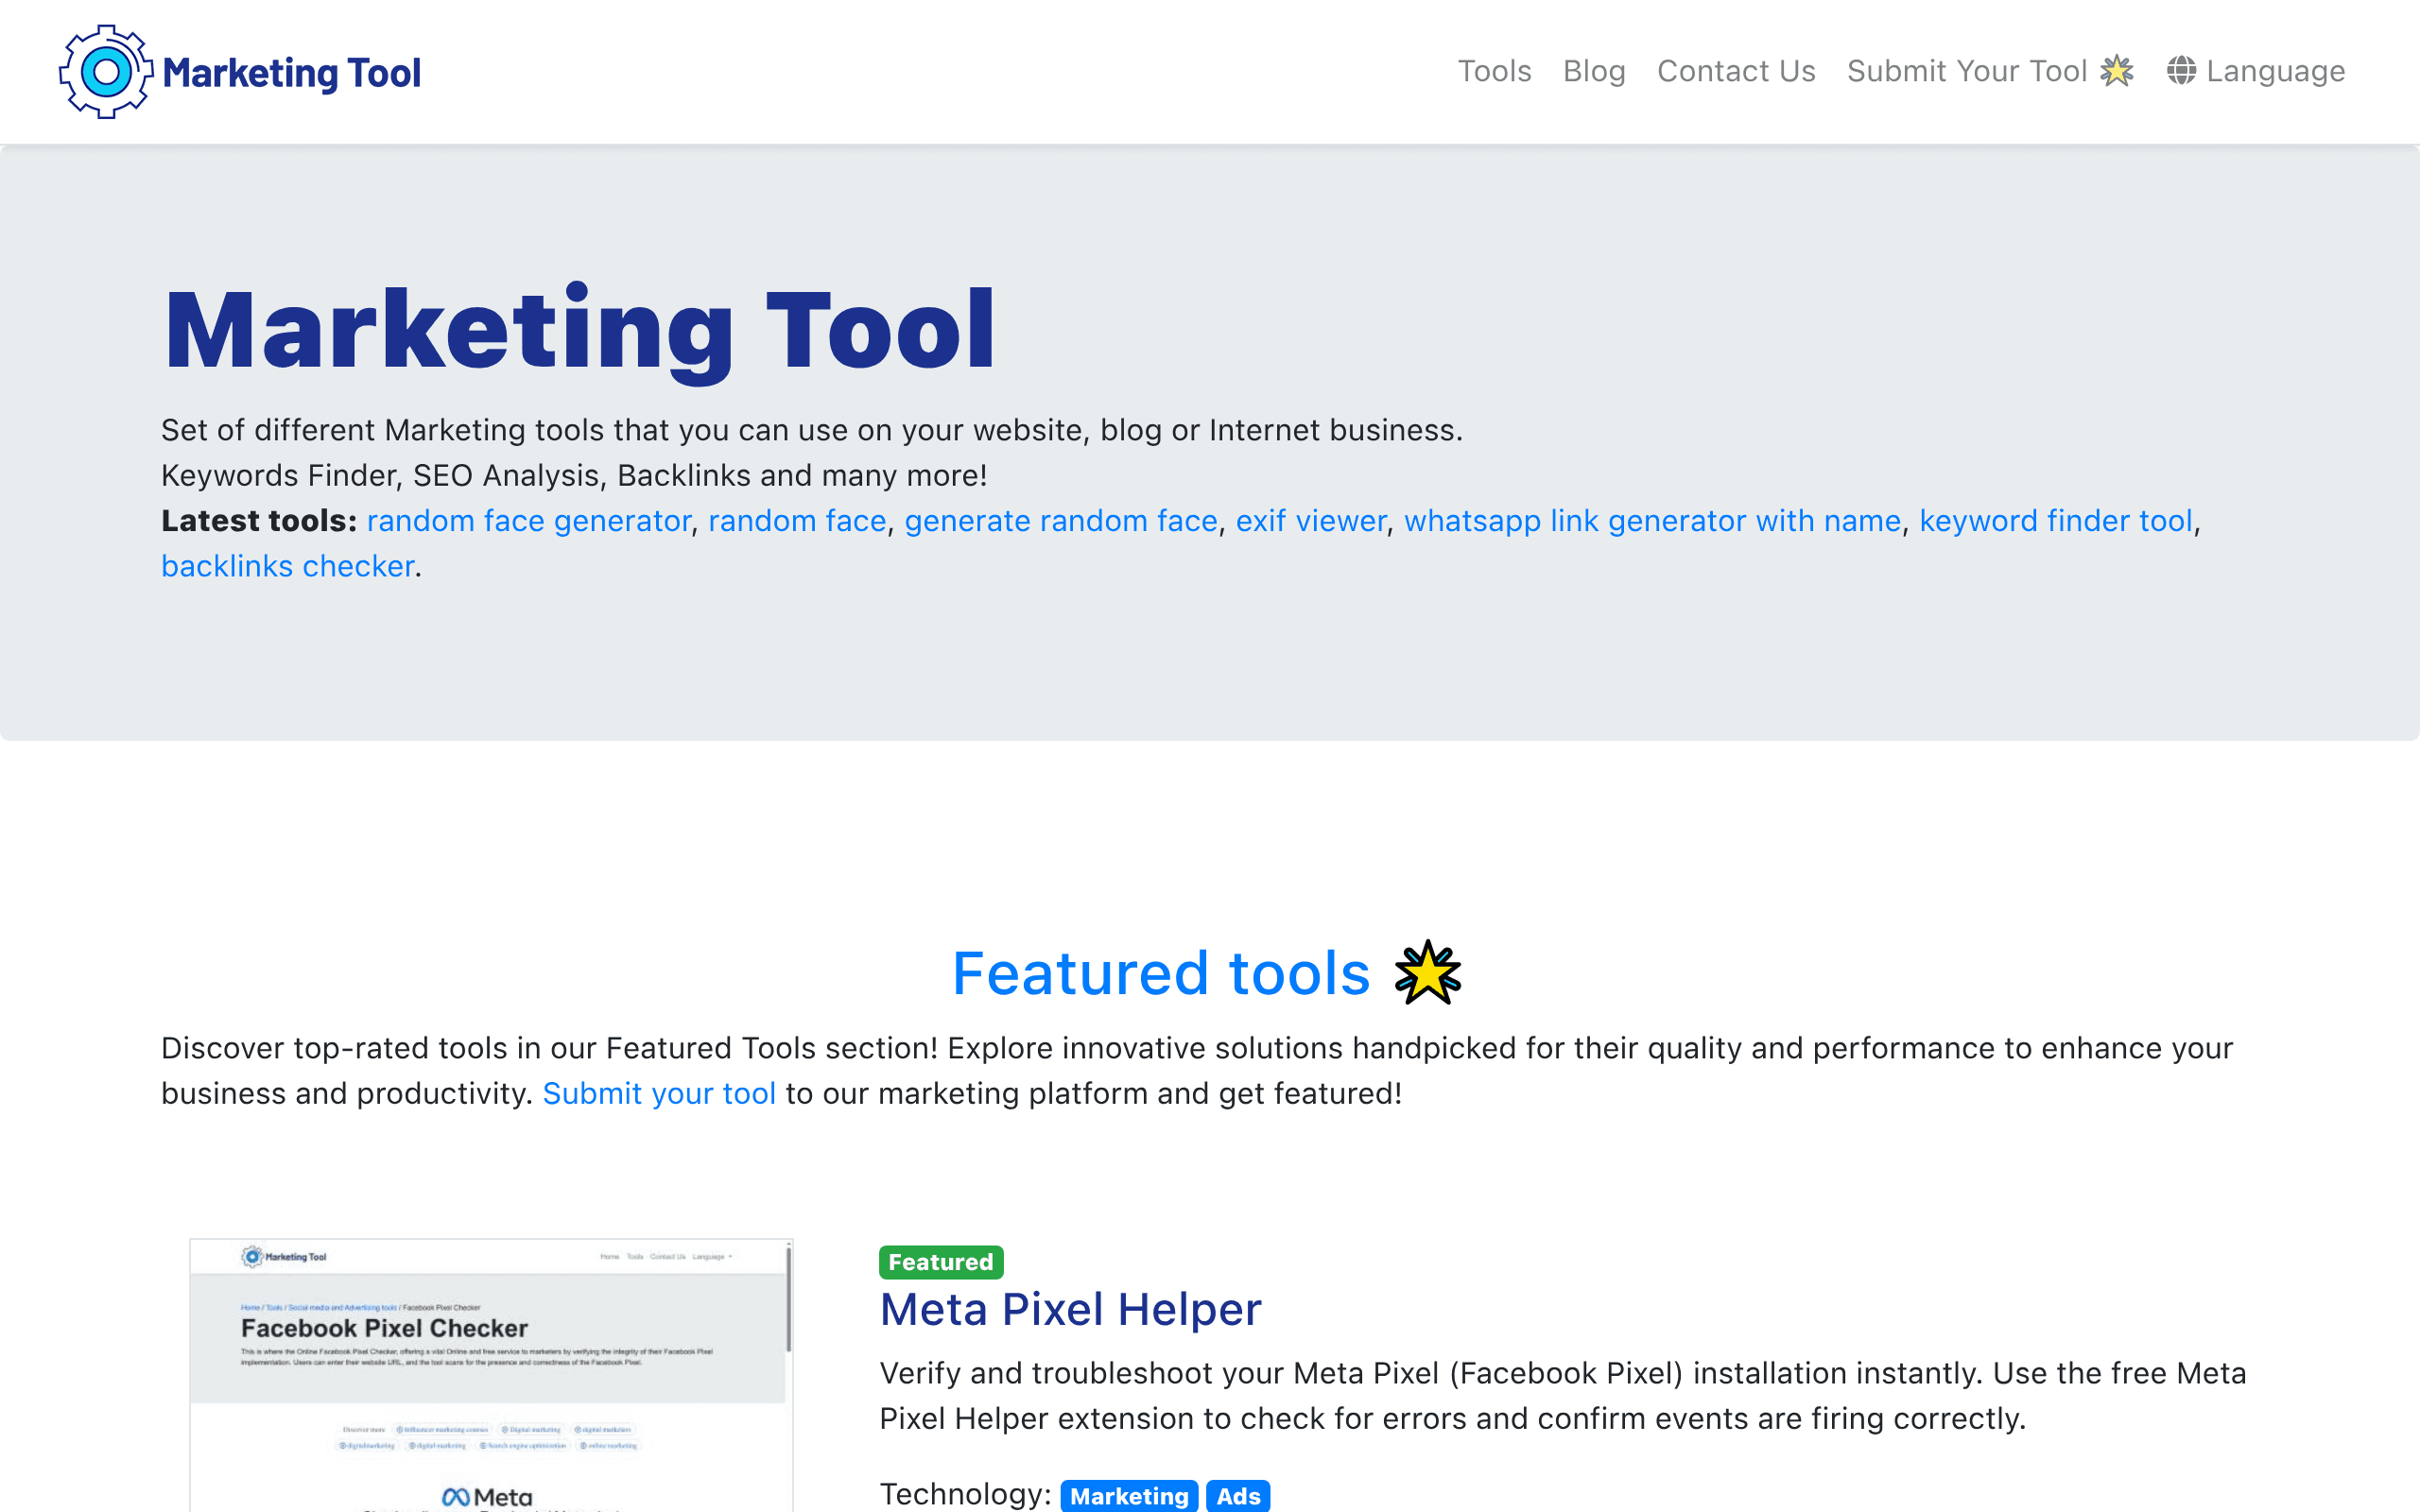2420x1512 pixels.
Task: Open the random face link
Action: point(797,521)
